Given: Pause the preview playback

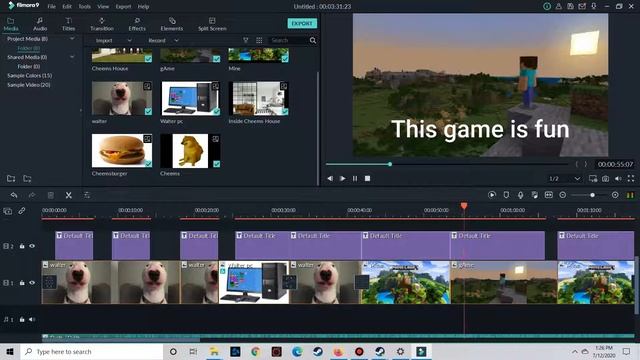Looking at the screenshot, I should click(x=355, y=178).
